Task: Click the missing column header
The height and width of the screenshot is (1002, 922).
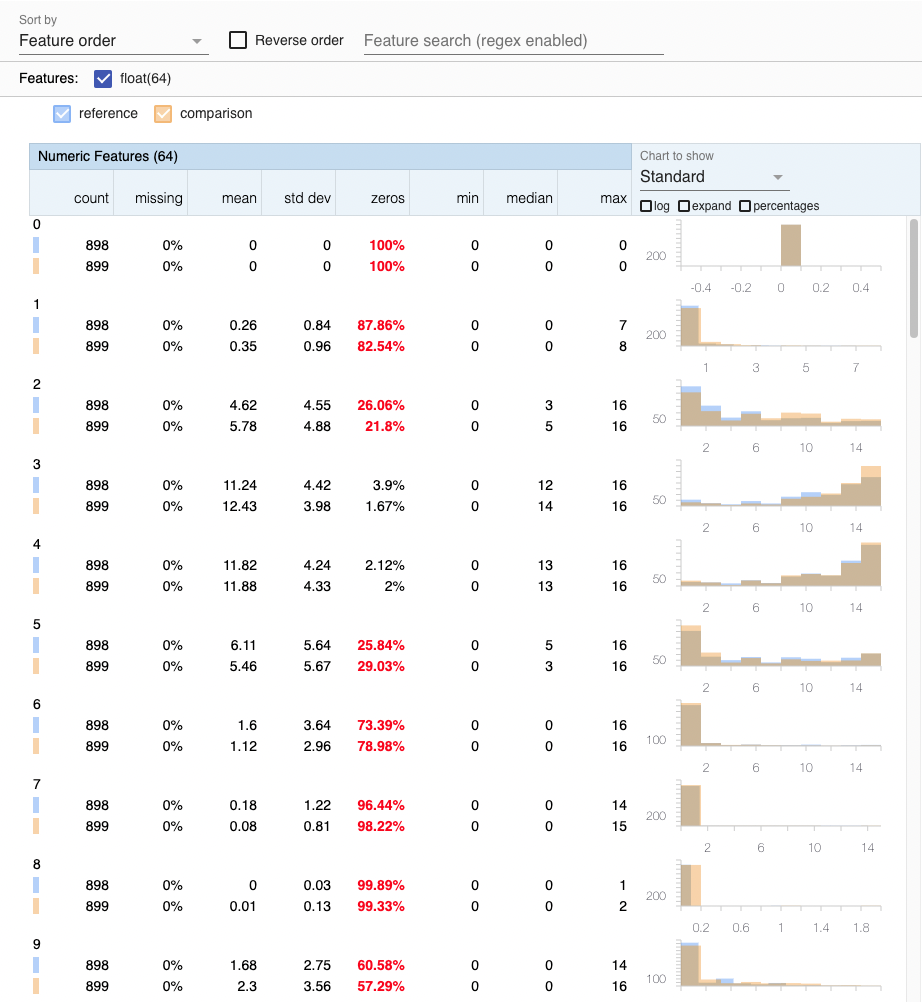Action: tap(159, 198)
